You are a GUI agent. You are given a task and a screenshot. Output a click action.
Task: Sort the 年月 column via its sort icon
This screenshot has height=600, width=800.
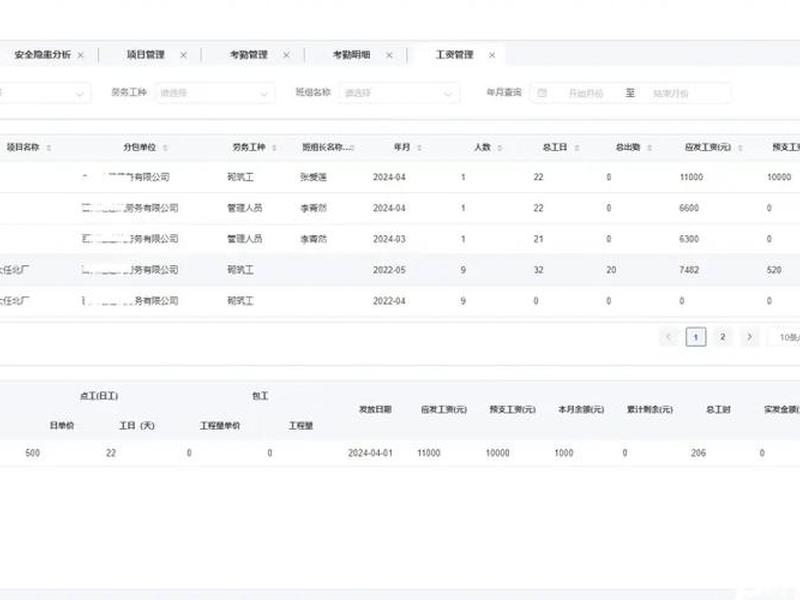(419, 148)
